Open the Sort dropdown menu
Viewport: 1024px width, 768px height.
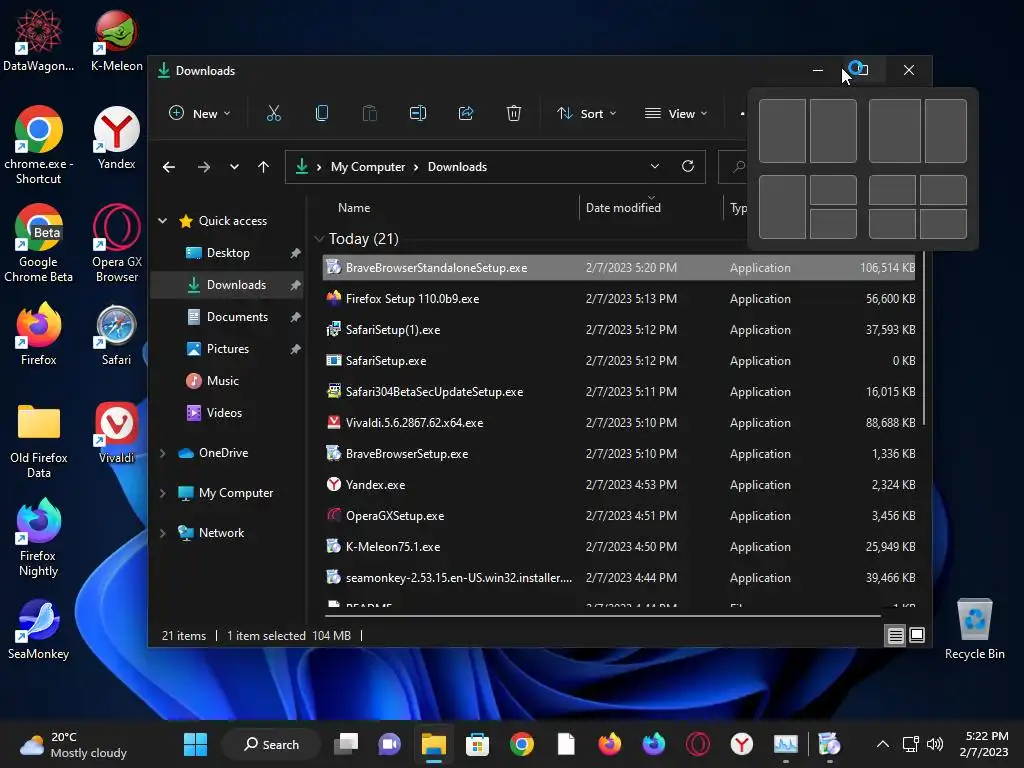586,114
